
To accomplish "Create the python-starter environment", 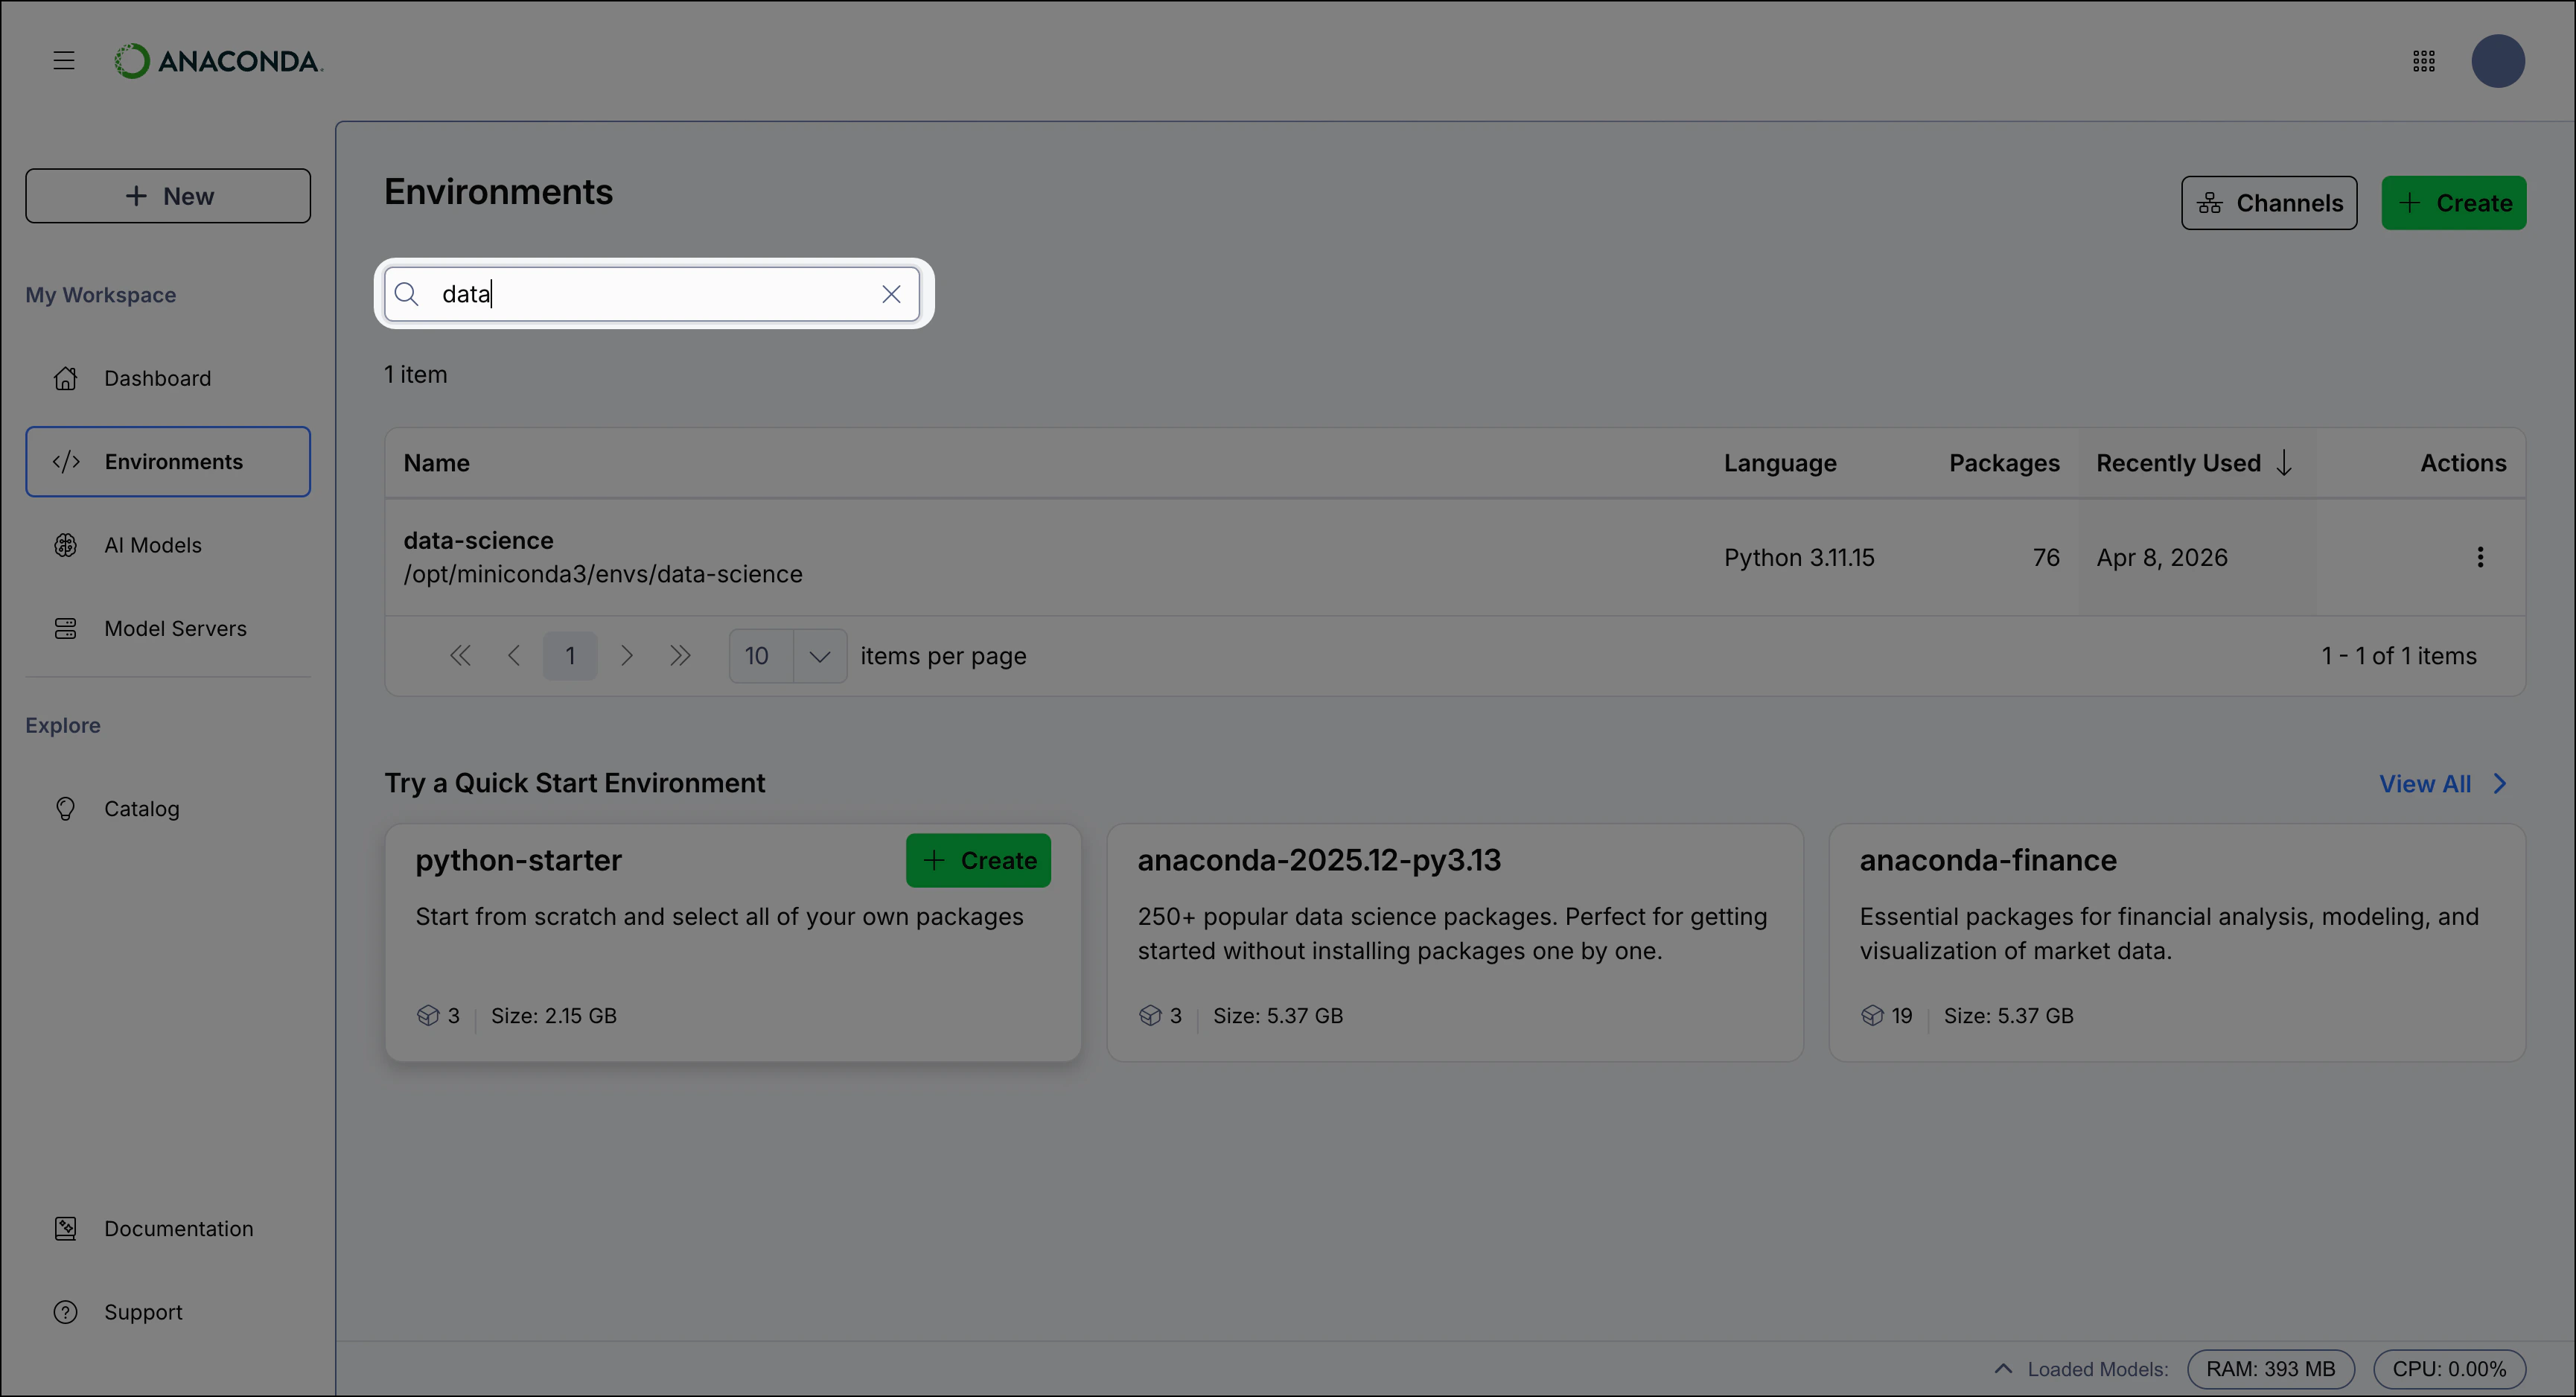I will pos(978,860).
